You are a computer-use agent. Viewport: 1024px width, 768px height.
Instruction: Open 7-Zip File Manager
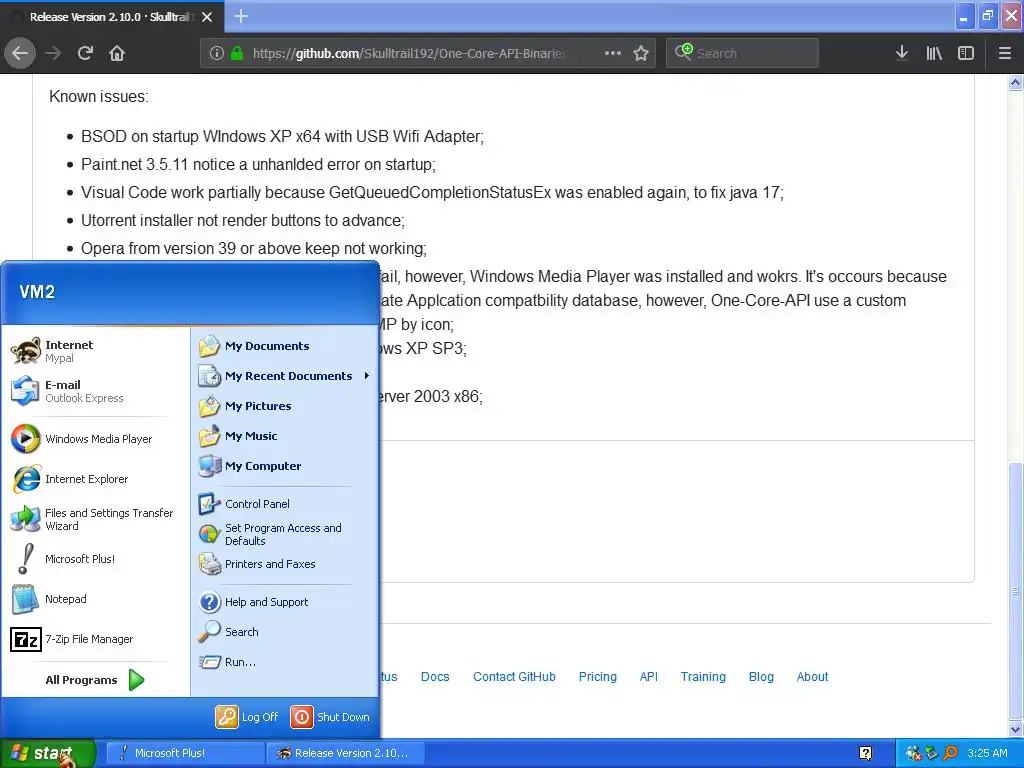tap(89, 639)
